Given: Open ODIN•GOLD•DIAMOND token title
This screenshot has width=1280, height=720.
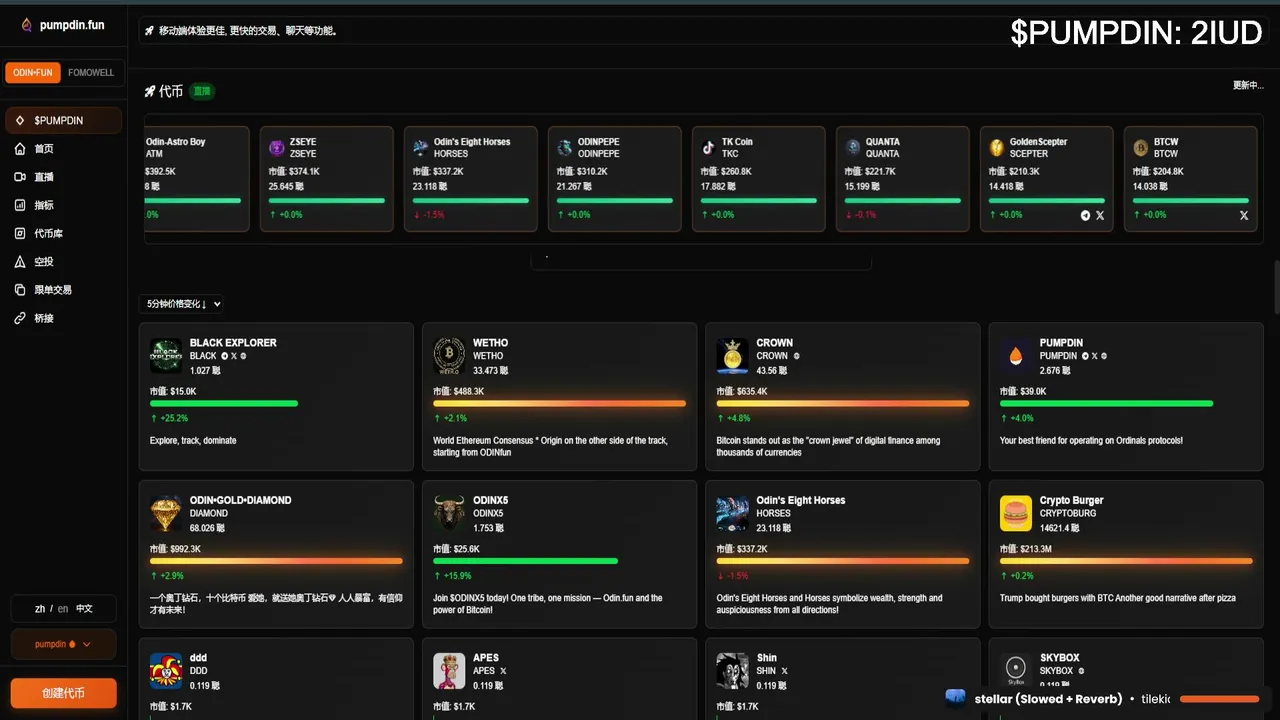Looking at the screenshot, I should (x=239, y=500).
